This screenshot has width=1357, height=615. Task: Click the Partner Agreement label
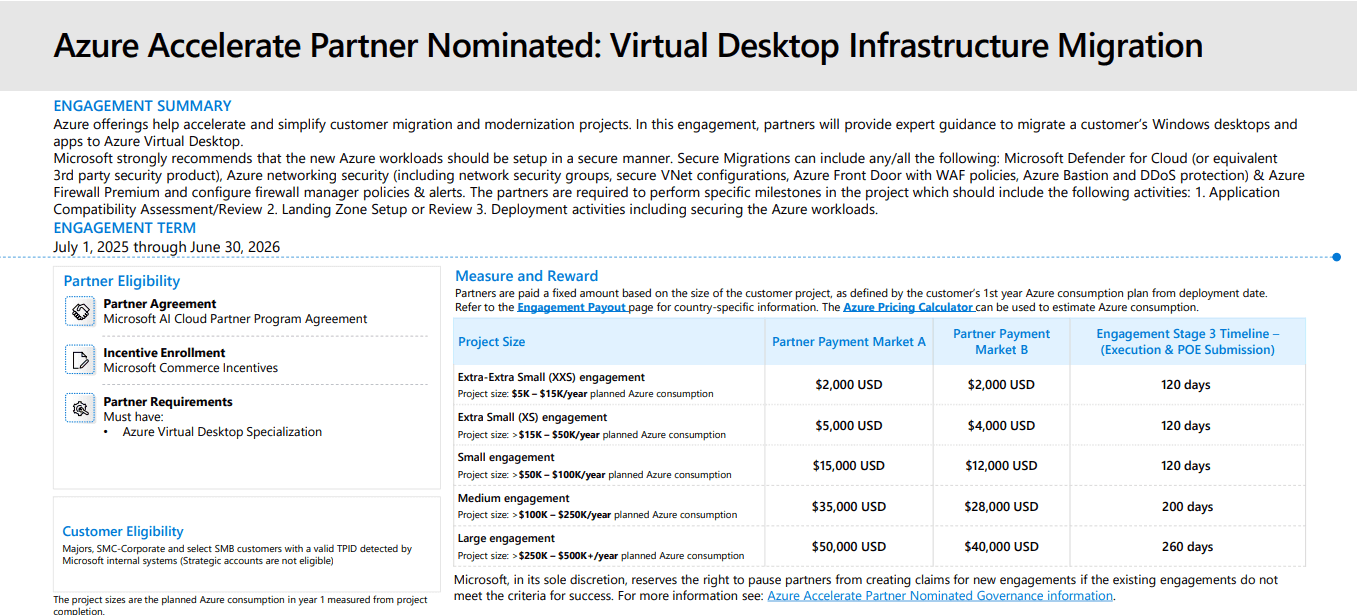(x=160, y=304)
